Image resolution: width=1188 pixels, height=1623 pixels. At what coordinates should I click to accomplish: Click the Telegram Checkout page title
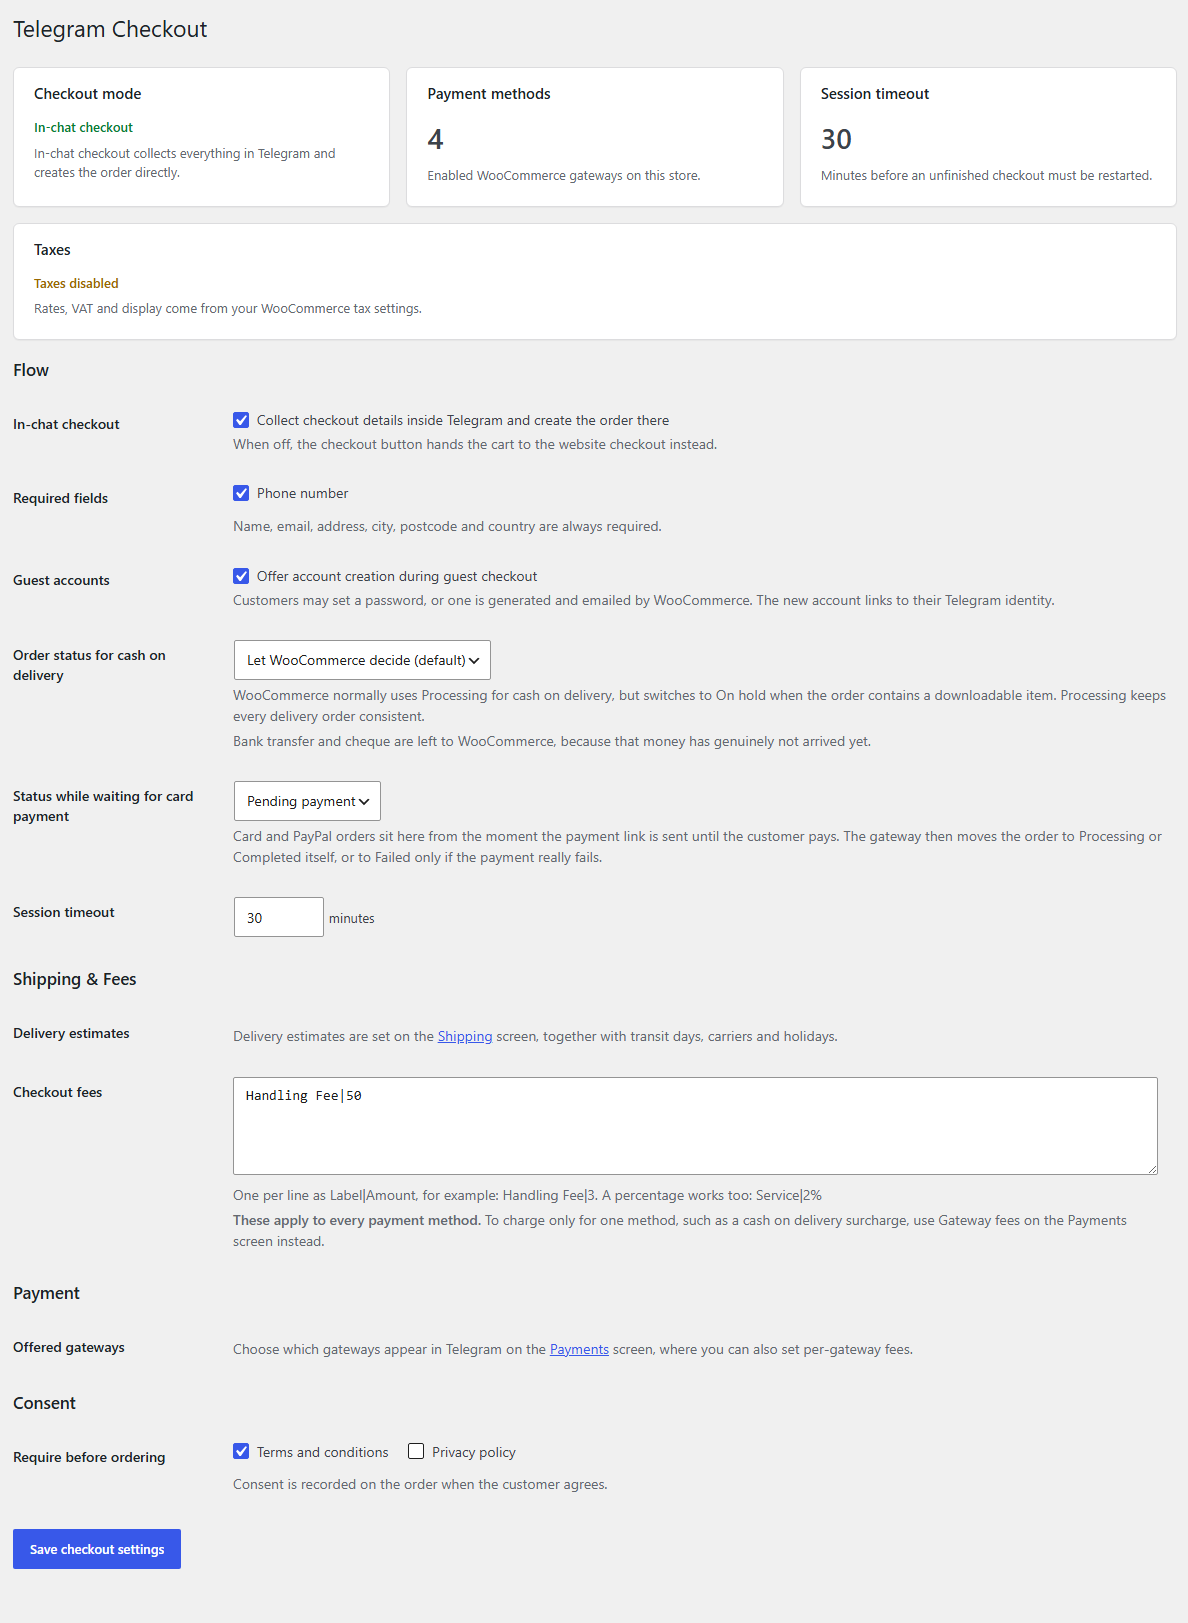[x=110, y=29]
